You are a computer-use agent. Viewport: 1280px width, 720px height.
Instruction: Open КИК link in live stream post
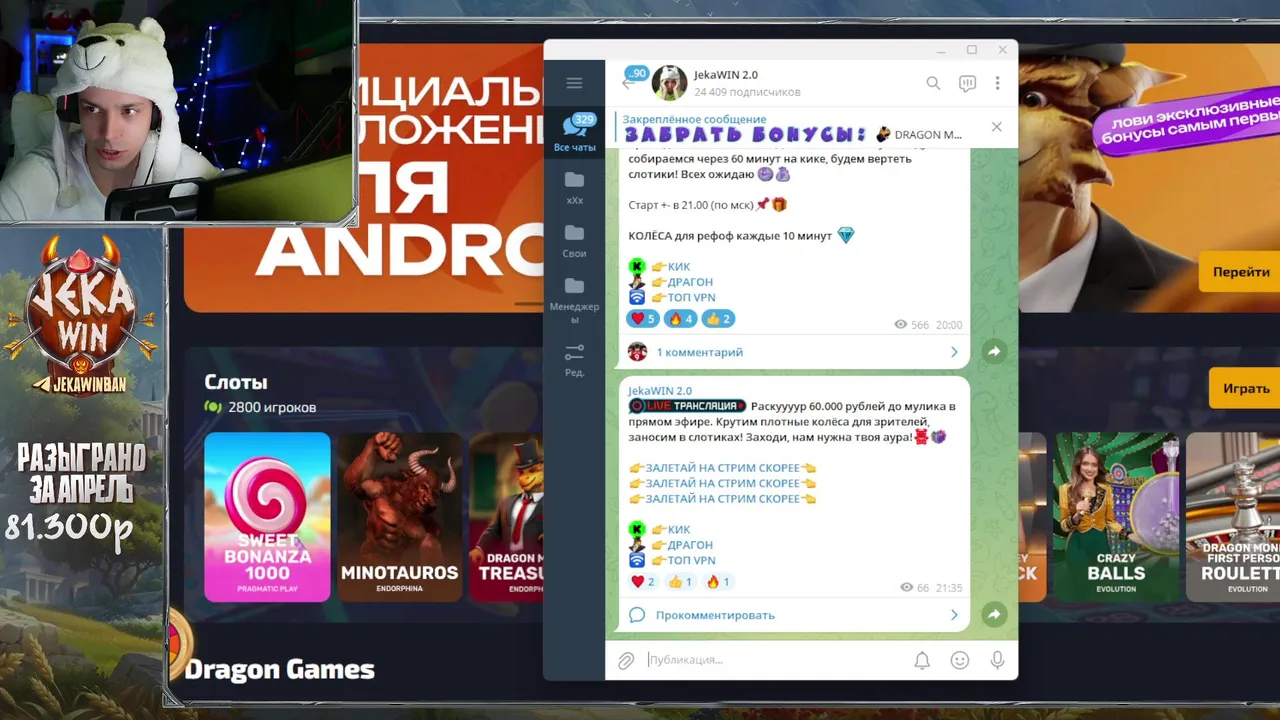click(678, 529)
